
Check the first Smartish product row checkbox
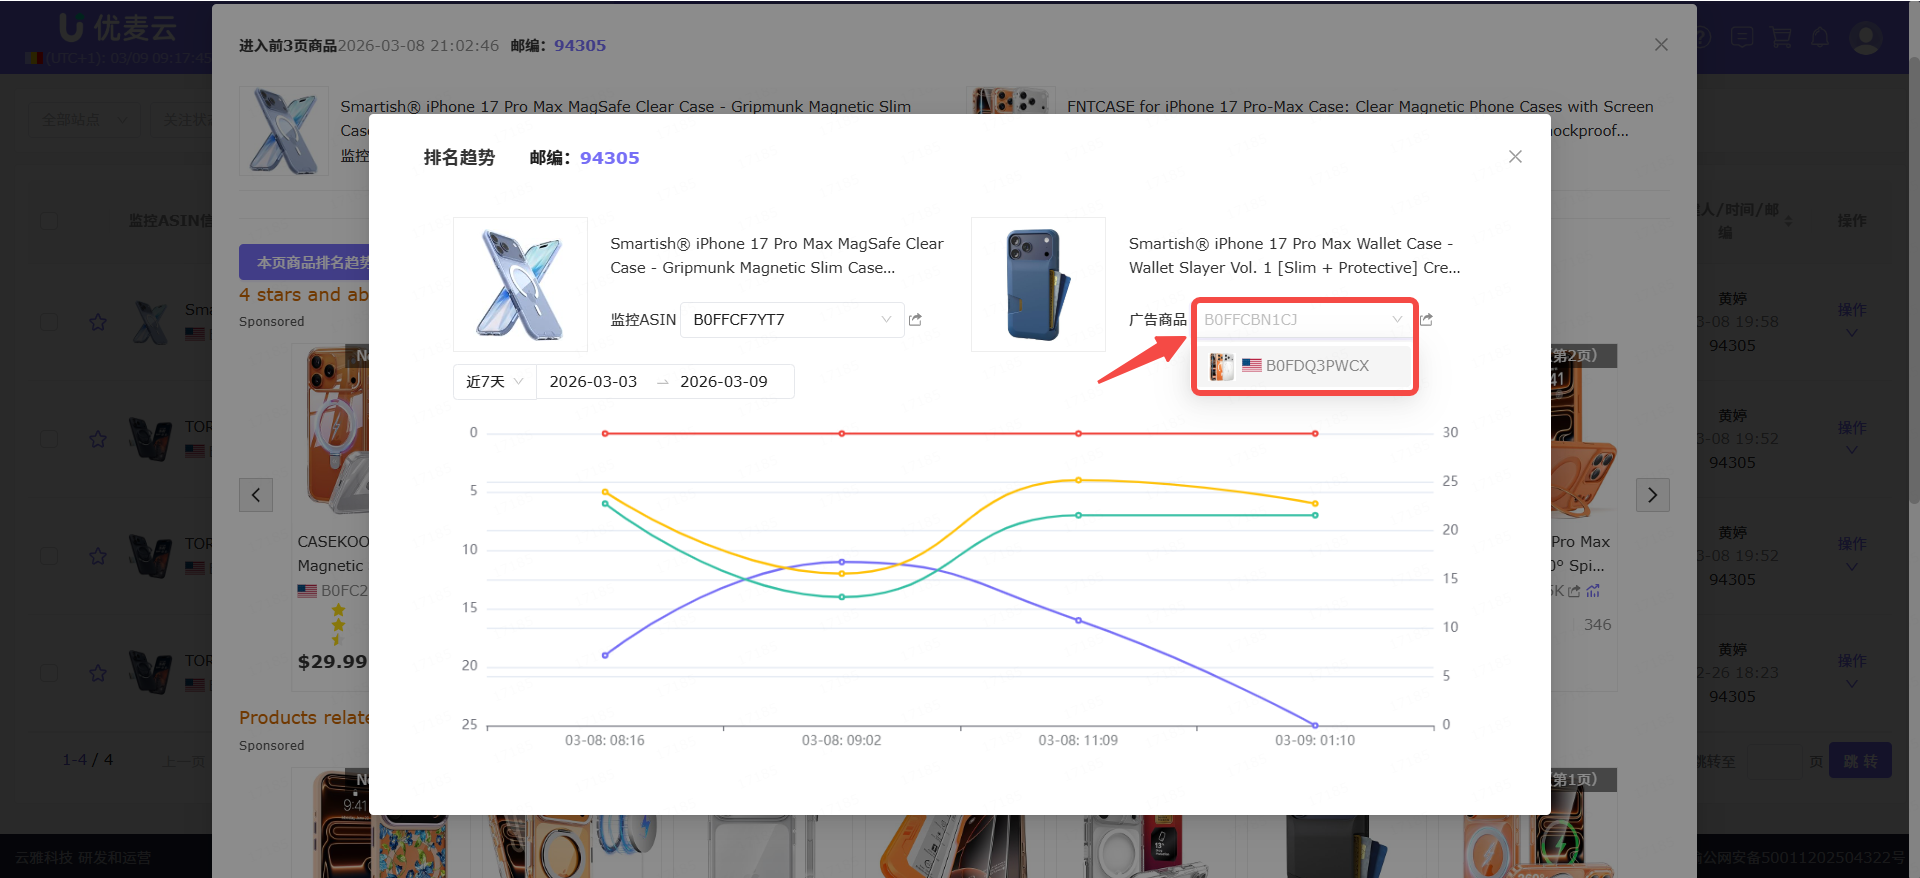pyautogui.click(x=49, y=322)
